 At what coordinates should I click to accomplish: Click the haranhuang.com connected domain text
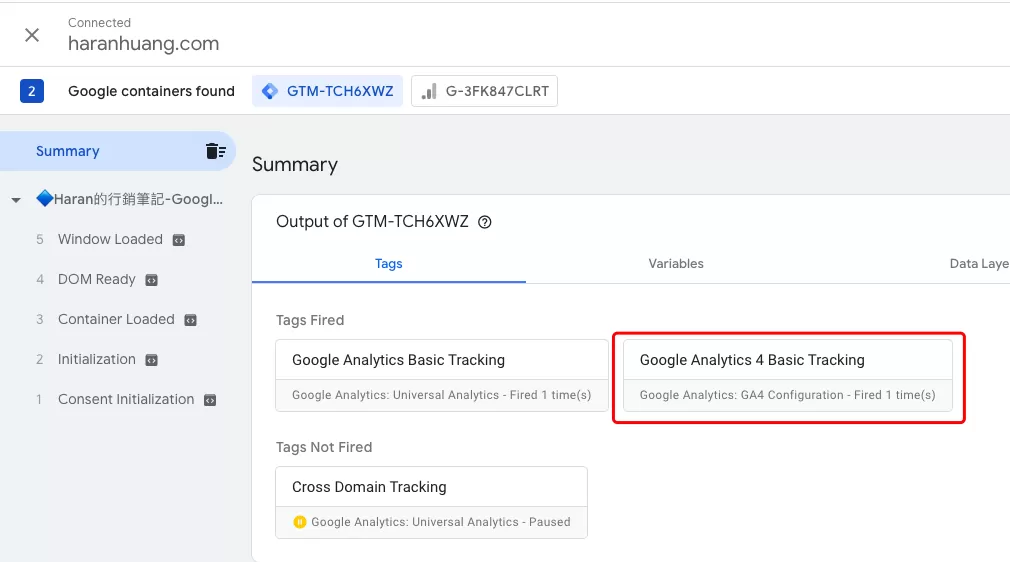coord(144,44)
